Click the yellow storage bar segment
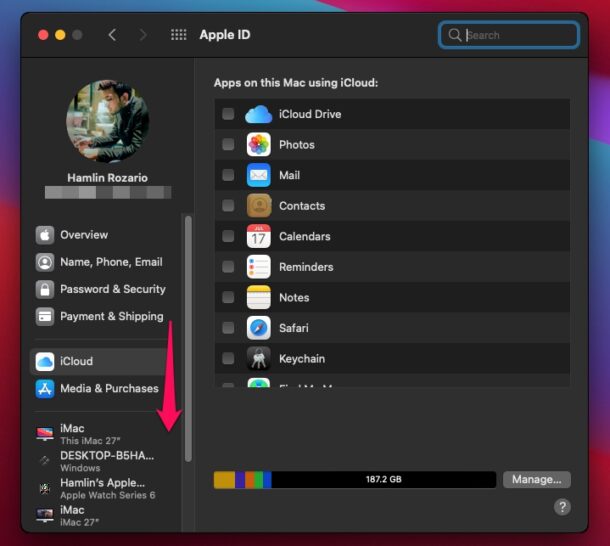The width and height of the screenshot is (610, 546). 224,479
